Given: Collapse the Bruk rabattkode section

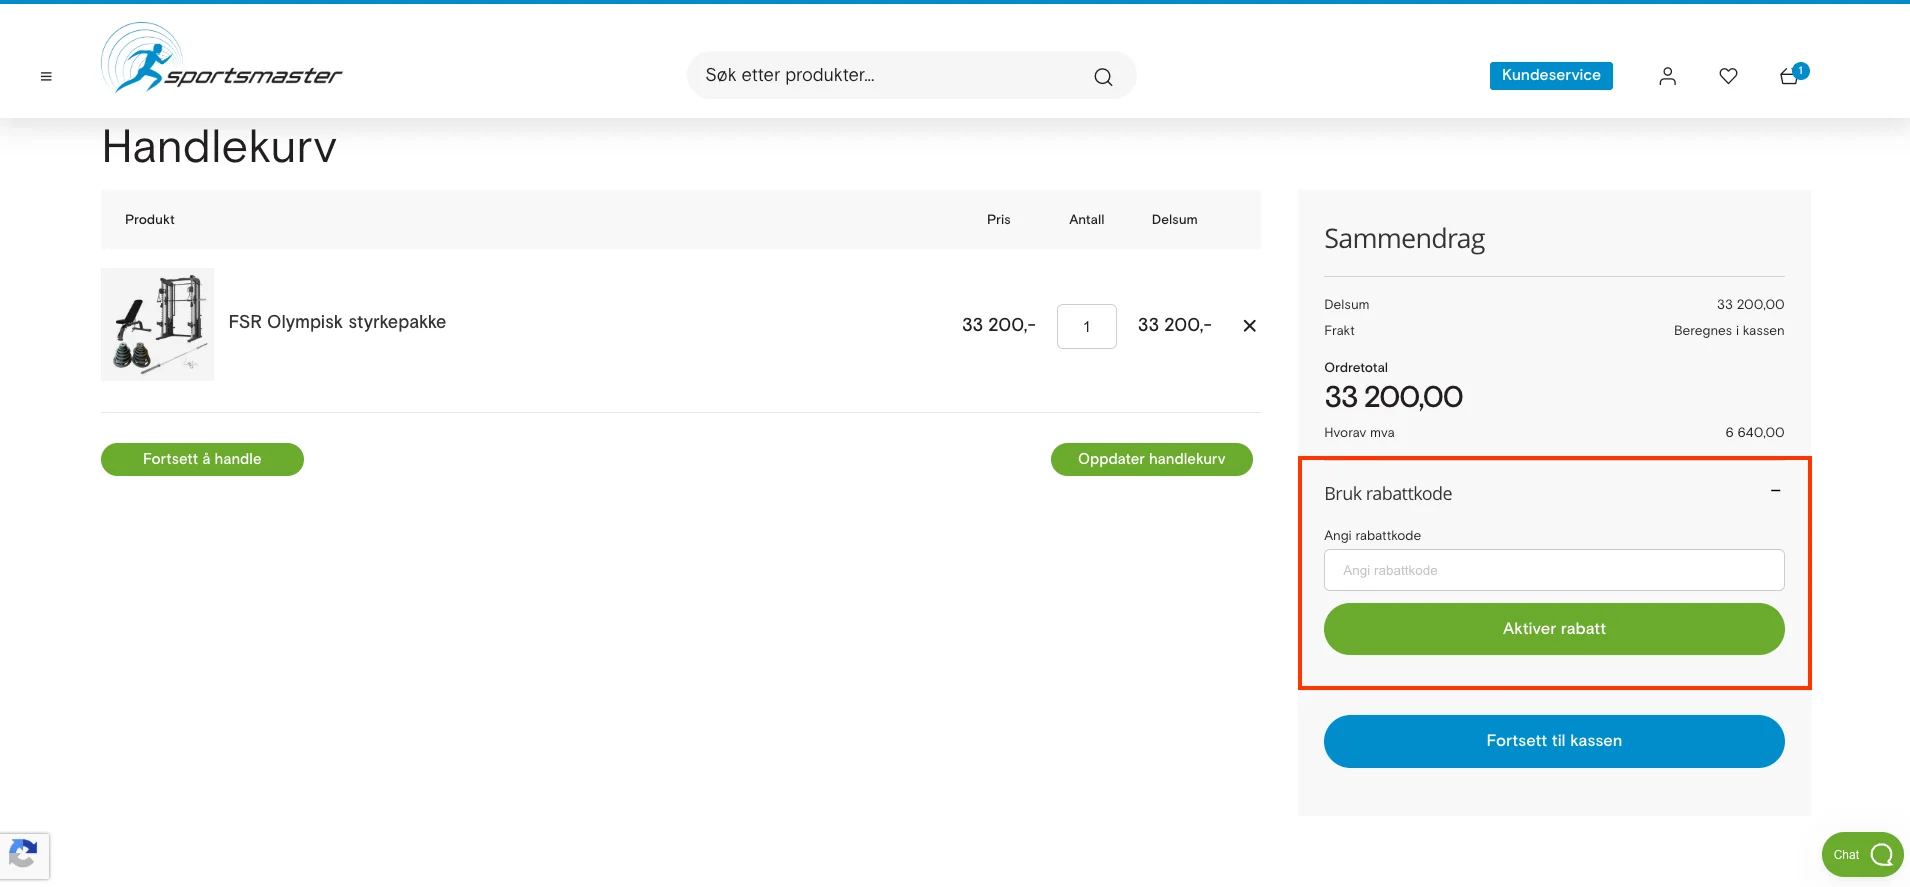Looking at the screenshot, I should (x=1775, y=491).
